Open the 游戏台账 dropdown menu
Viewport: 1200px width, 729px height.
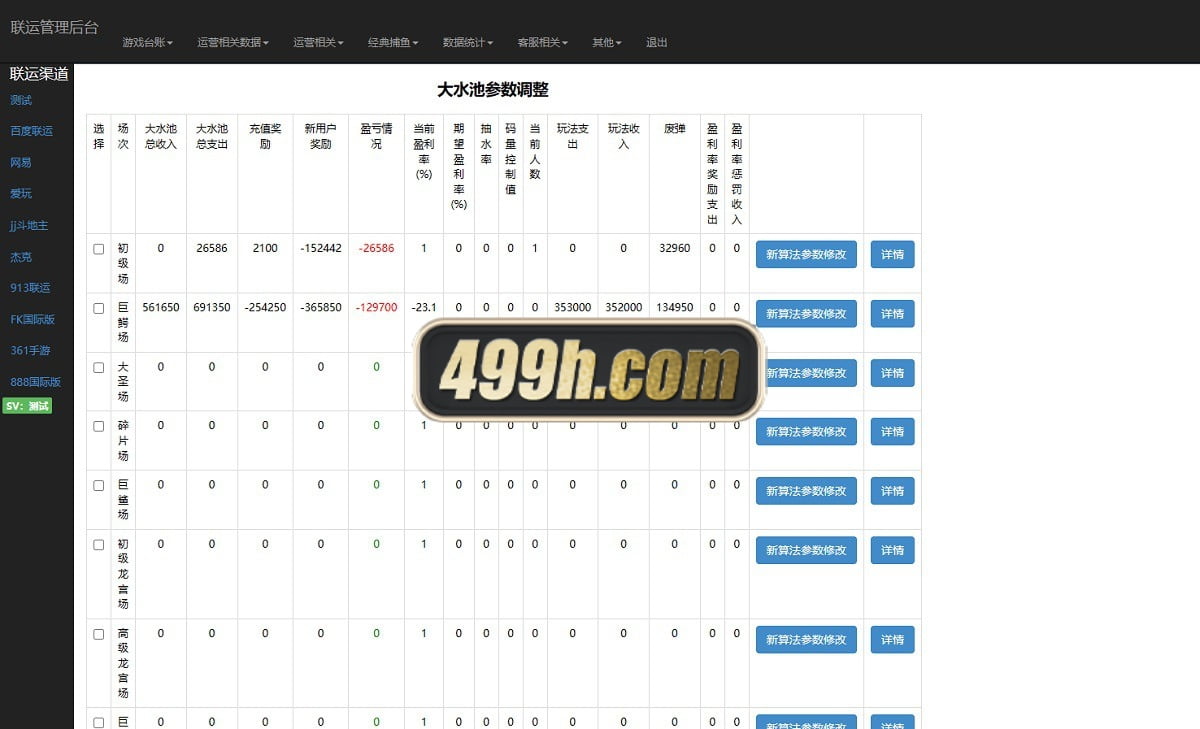point(147,43)
